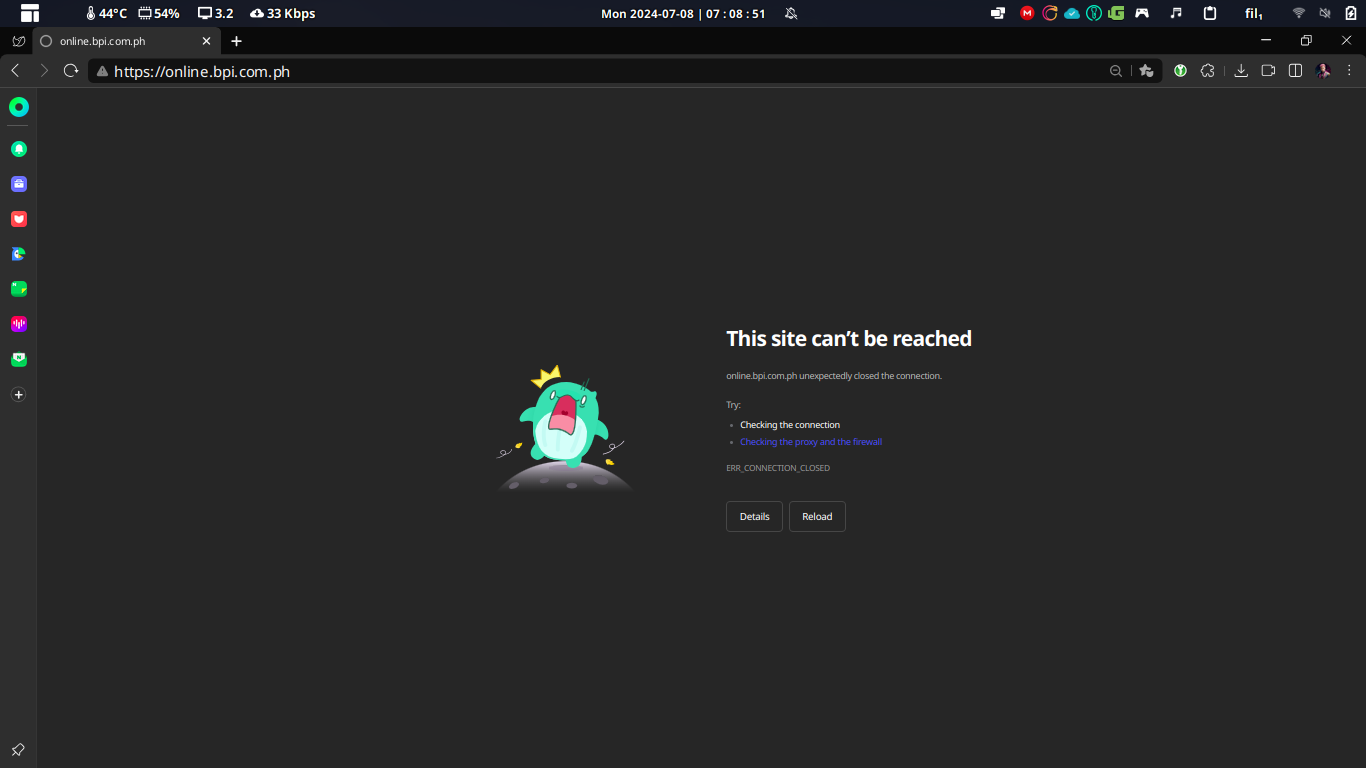This screenshot has height=768, width=1366.
Task: Select the online.bpi.com.ph tab
Action: coord(127,41)
